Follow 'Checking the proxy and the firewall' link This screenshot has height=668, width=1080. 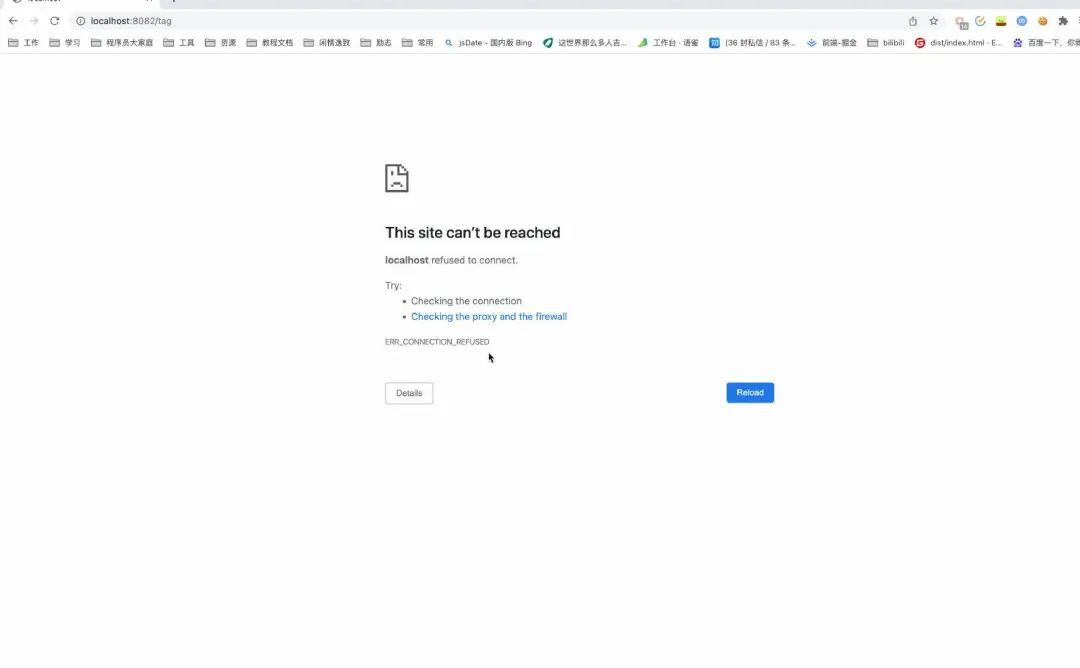pyautogui.click(x=489, y=317)
